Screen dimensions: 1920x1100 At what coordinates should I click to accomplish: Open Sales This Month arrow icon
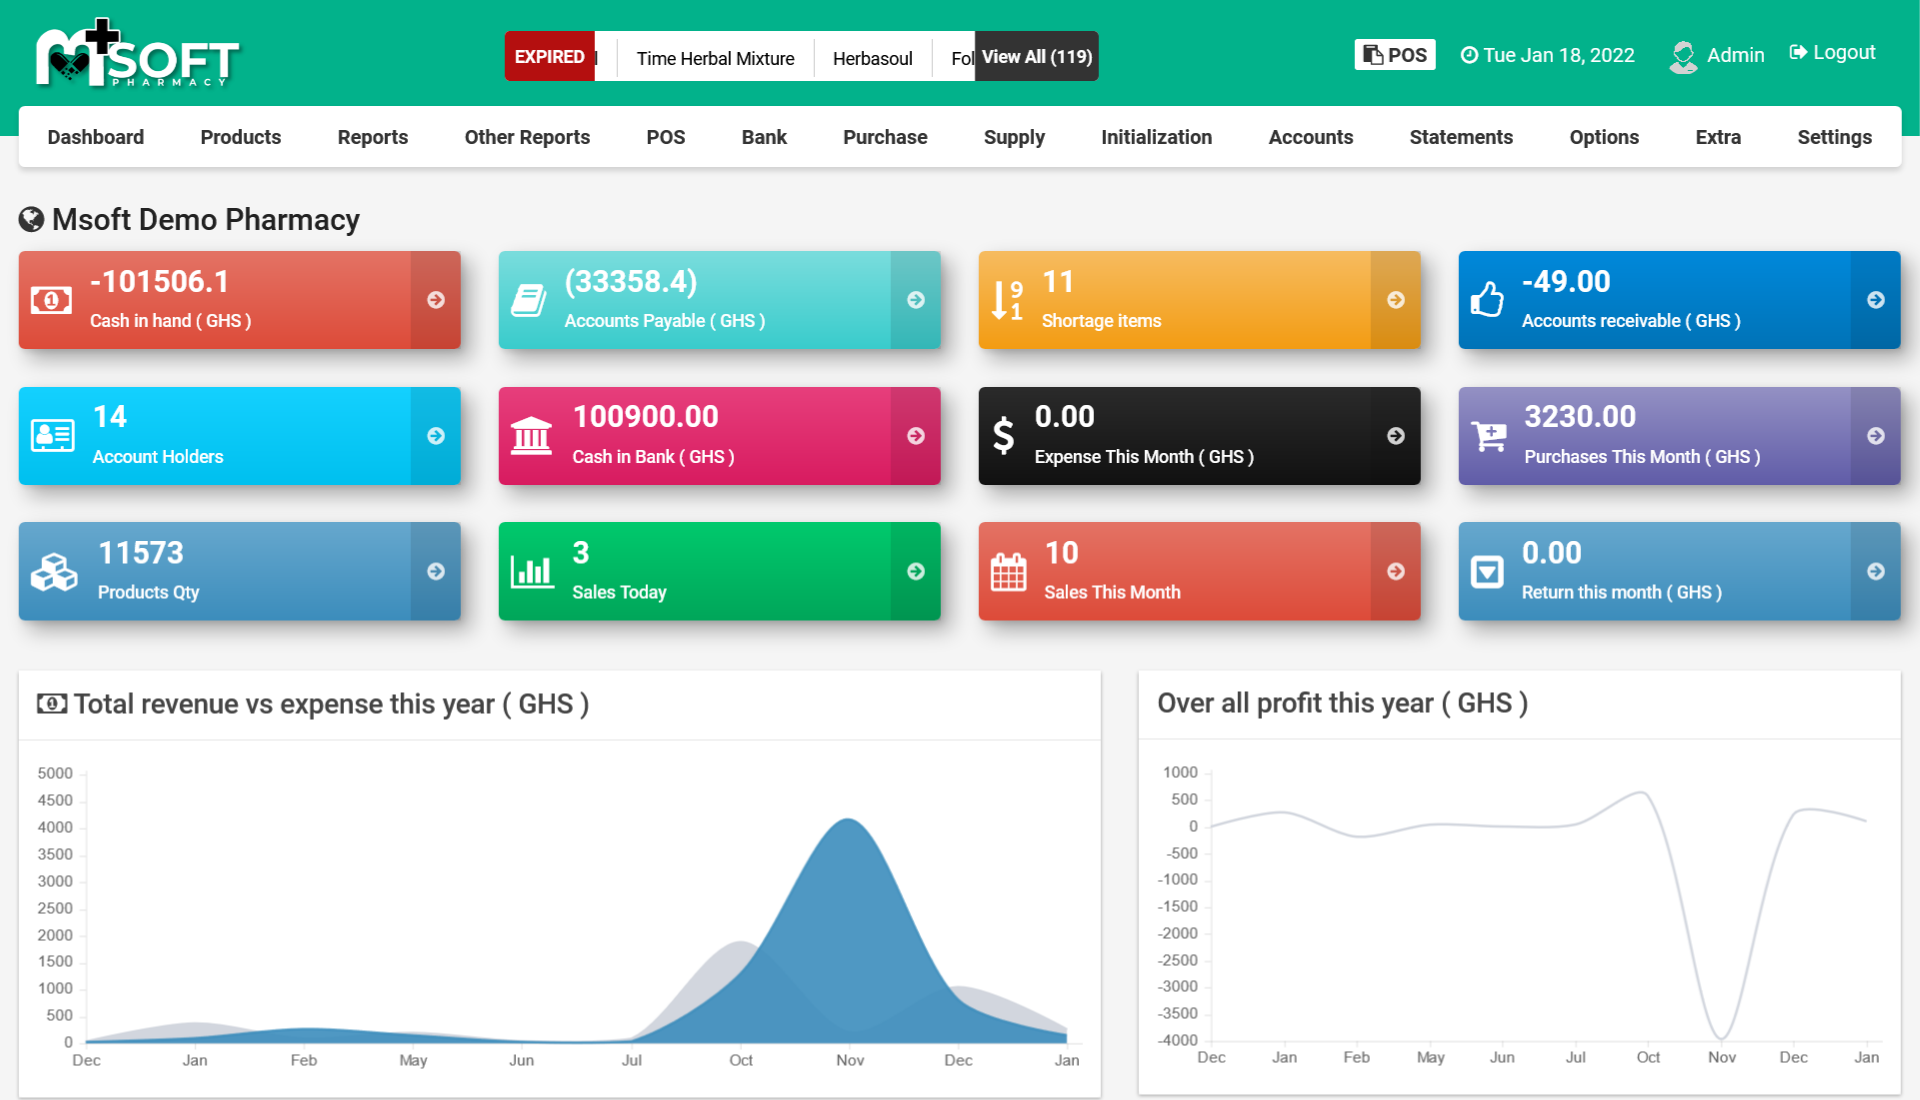(x=1396, y=571)
